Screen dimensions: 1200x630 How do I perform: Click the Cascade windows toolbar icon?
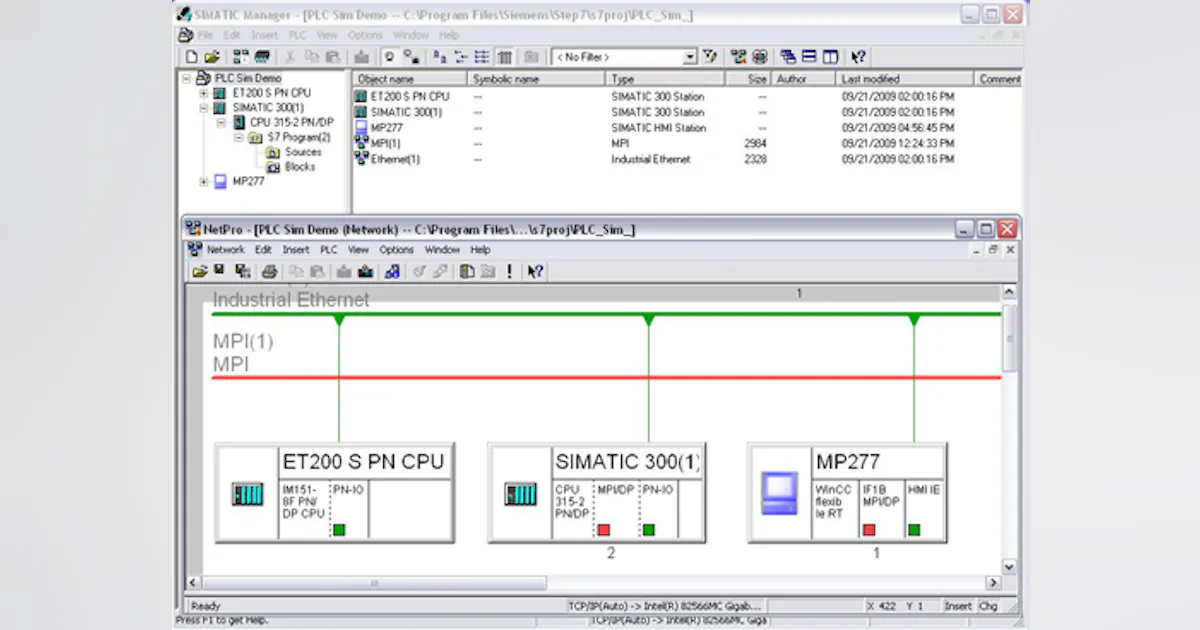(x=787, y=57)
